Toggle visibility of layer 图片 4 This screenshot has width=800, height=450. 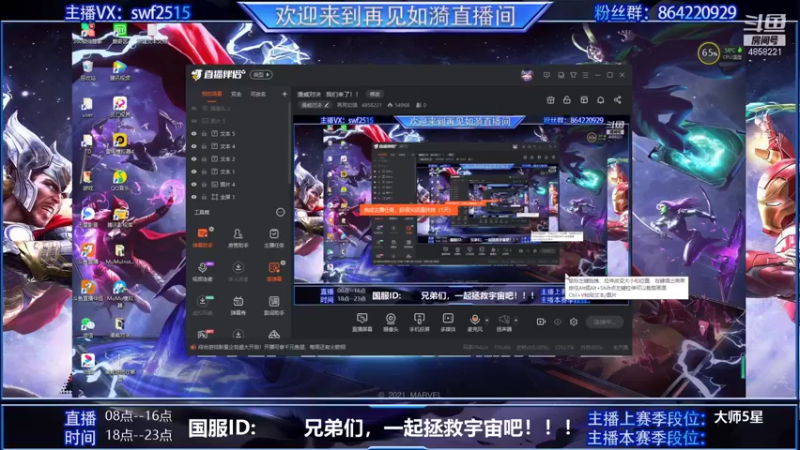(194, 184)
